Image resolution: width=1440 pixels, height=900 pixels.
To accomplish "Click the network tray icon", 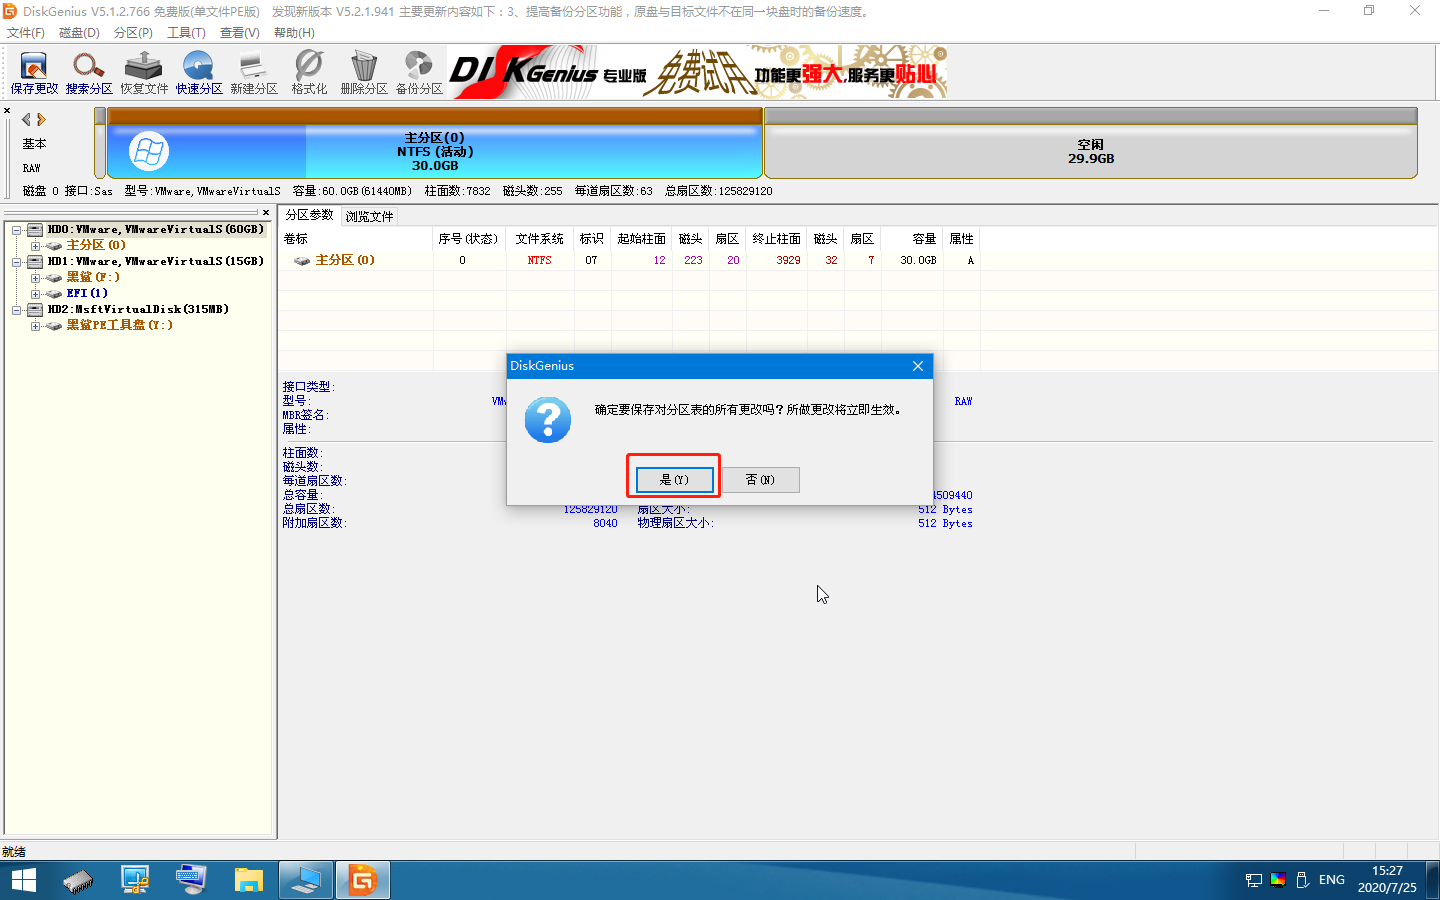I will coord(1254,880).
